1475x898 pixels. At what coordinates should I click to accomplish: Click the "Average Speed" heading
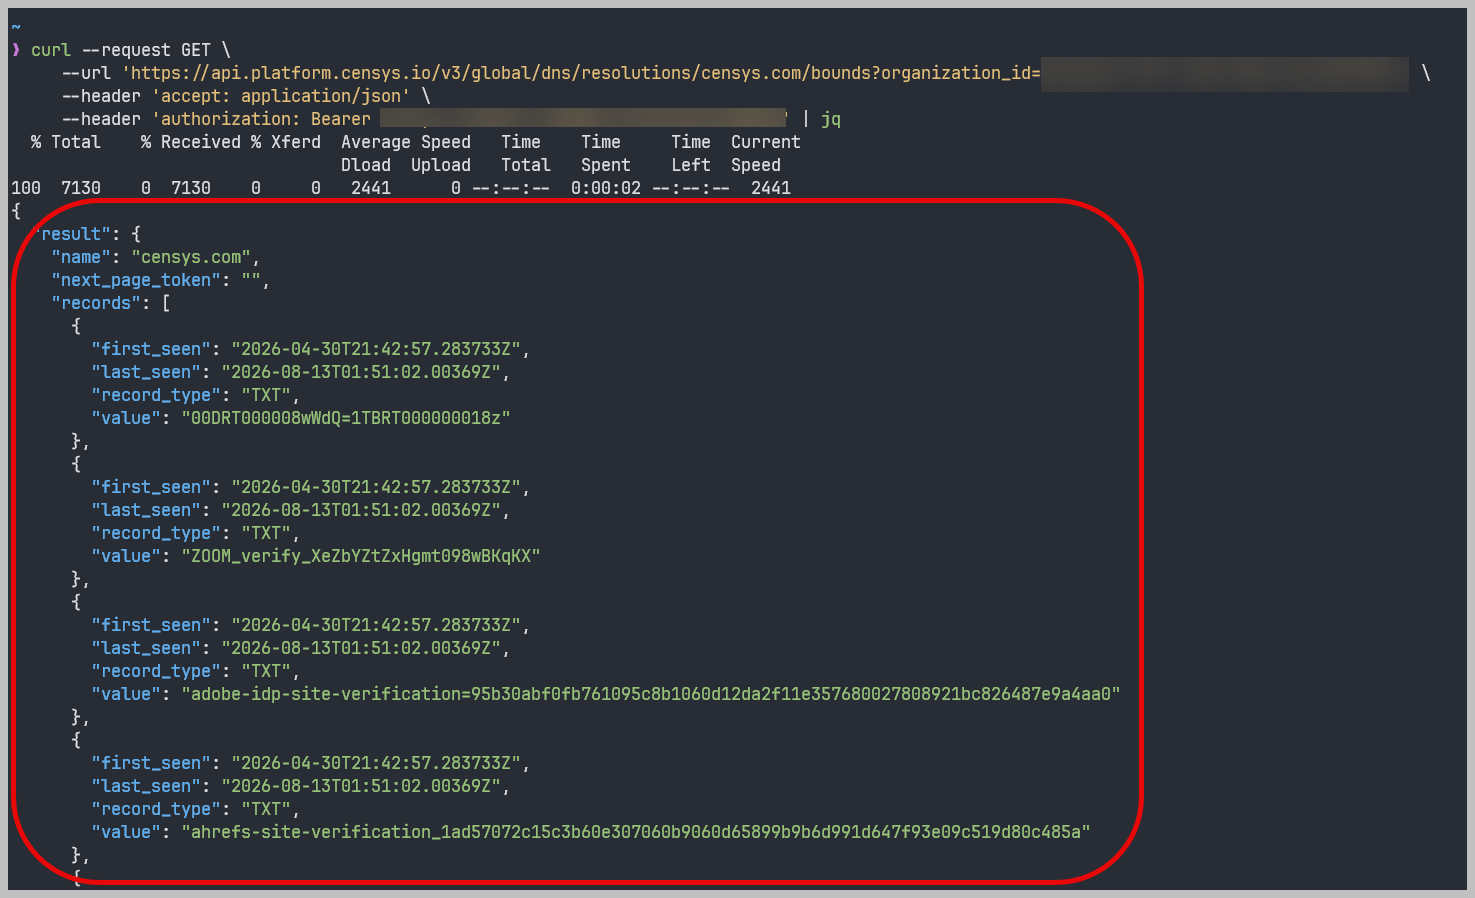click(406, 142)
